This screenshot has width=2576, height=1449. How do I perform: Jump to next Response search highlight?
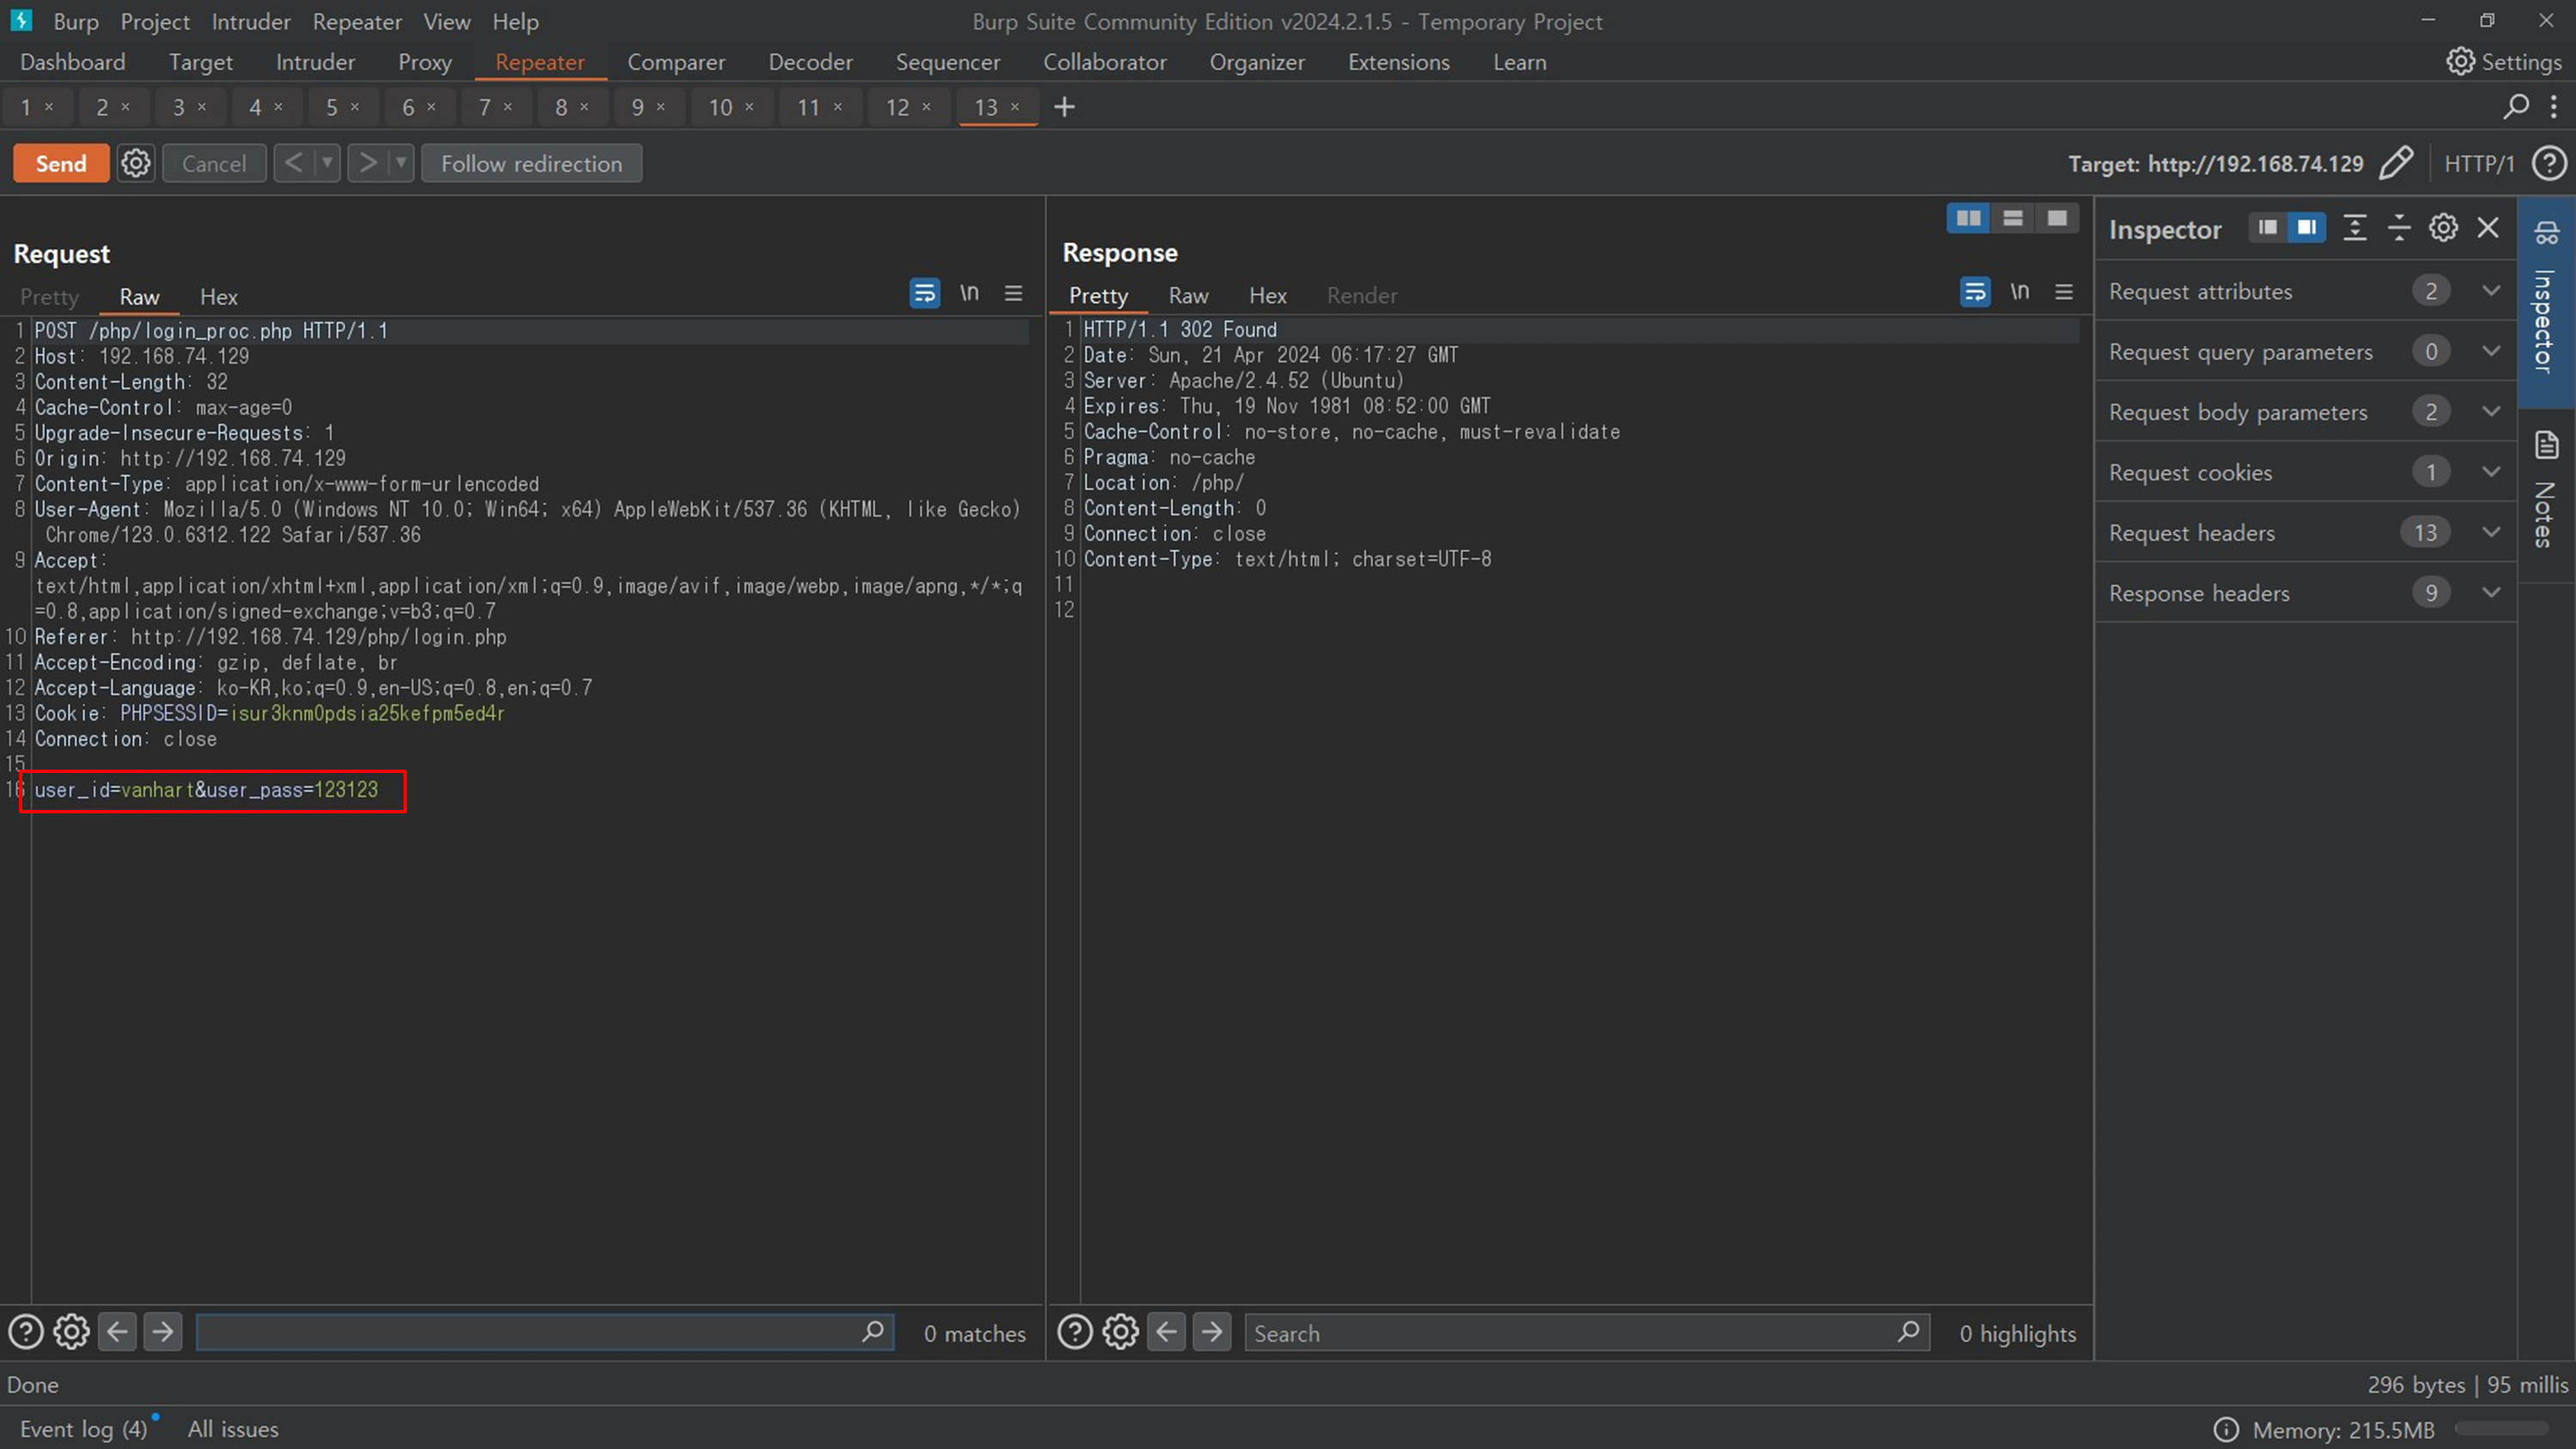click(1211, 1332)
